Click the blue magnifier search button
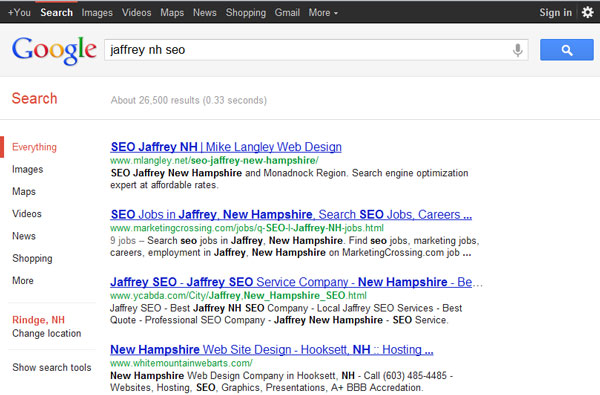 click(567, 50)
